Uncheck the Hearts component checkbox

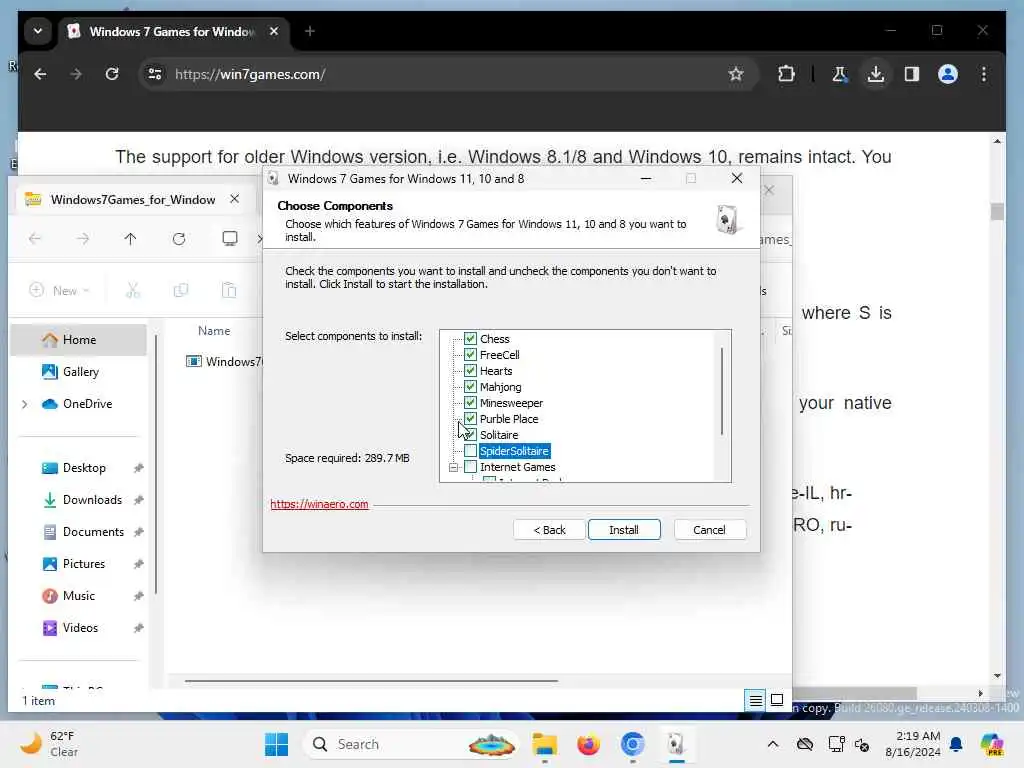[470, 370]
